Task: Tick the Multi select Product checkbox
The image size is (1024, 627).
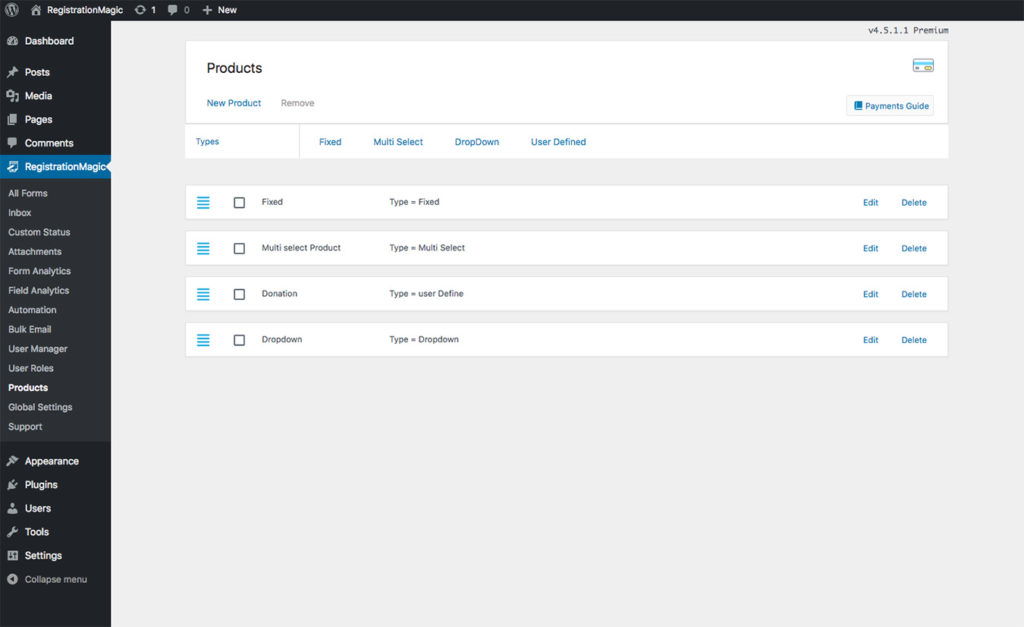Action: click(x=239, y=248)
